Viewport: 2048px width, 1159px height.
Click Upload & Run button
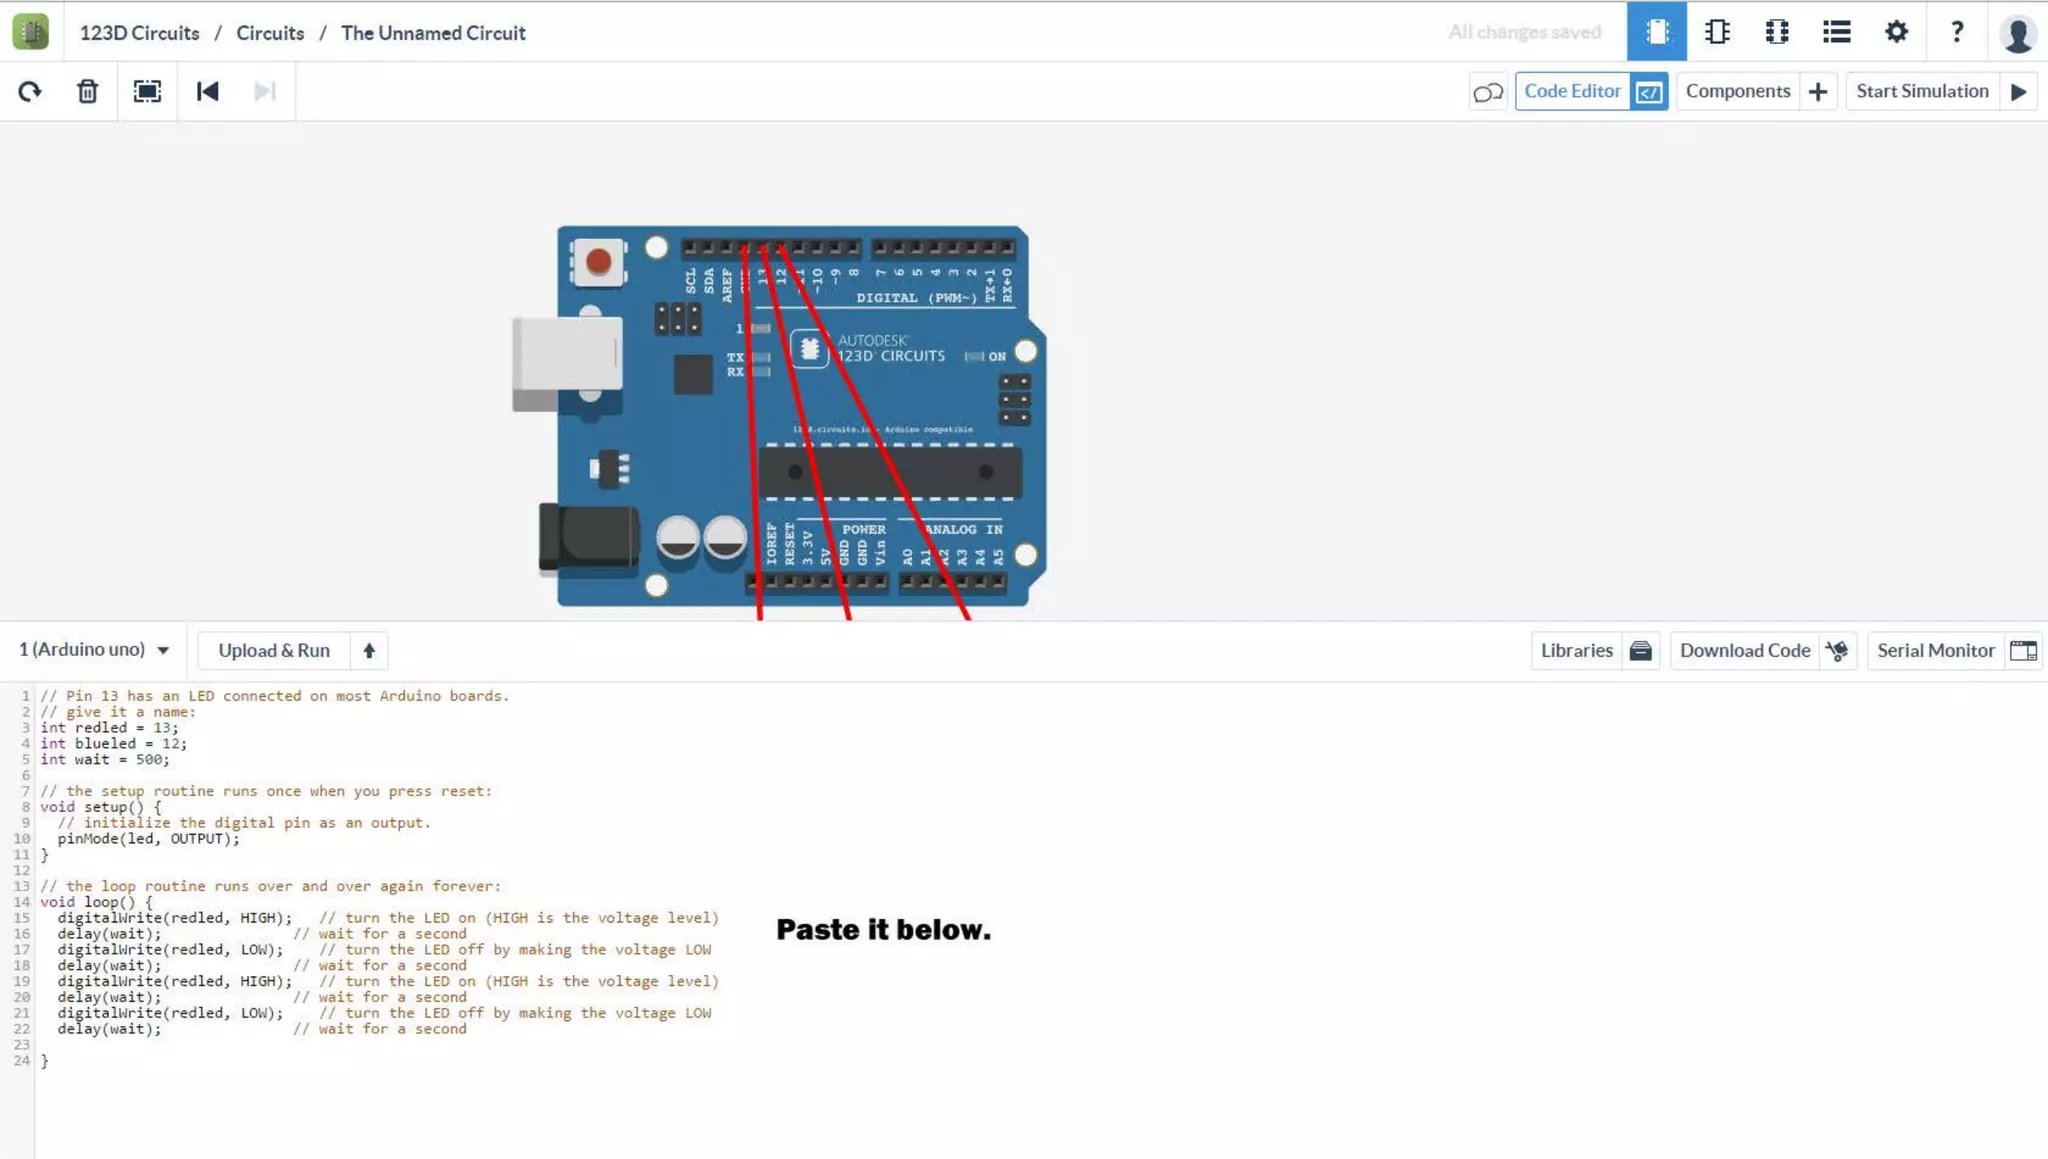pyautogui.click(x=274, y=651)
